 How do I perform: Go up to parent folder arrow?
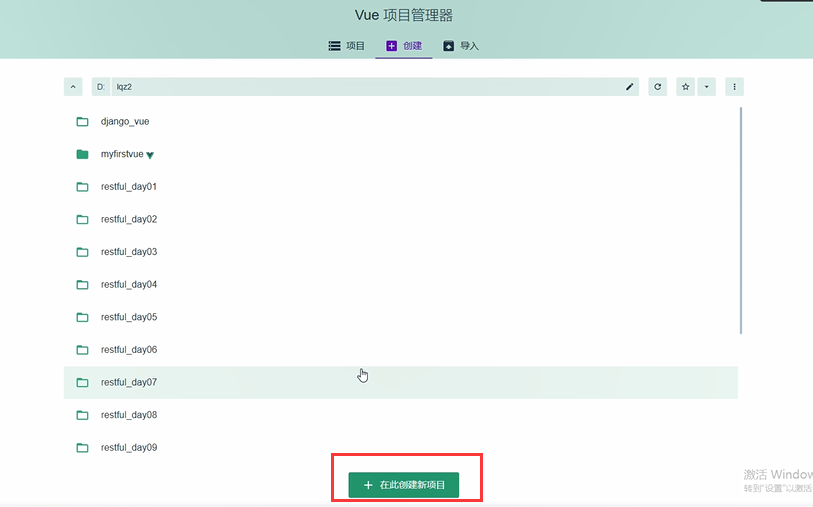(73, 87)
